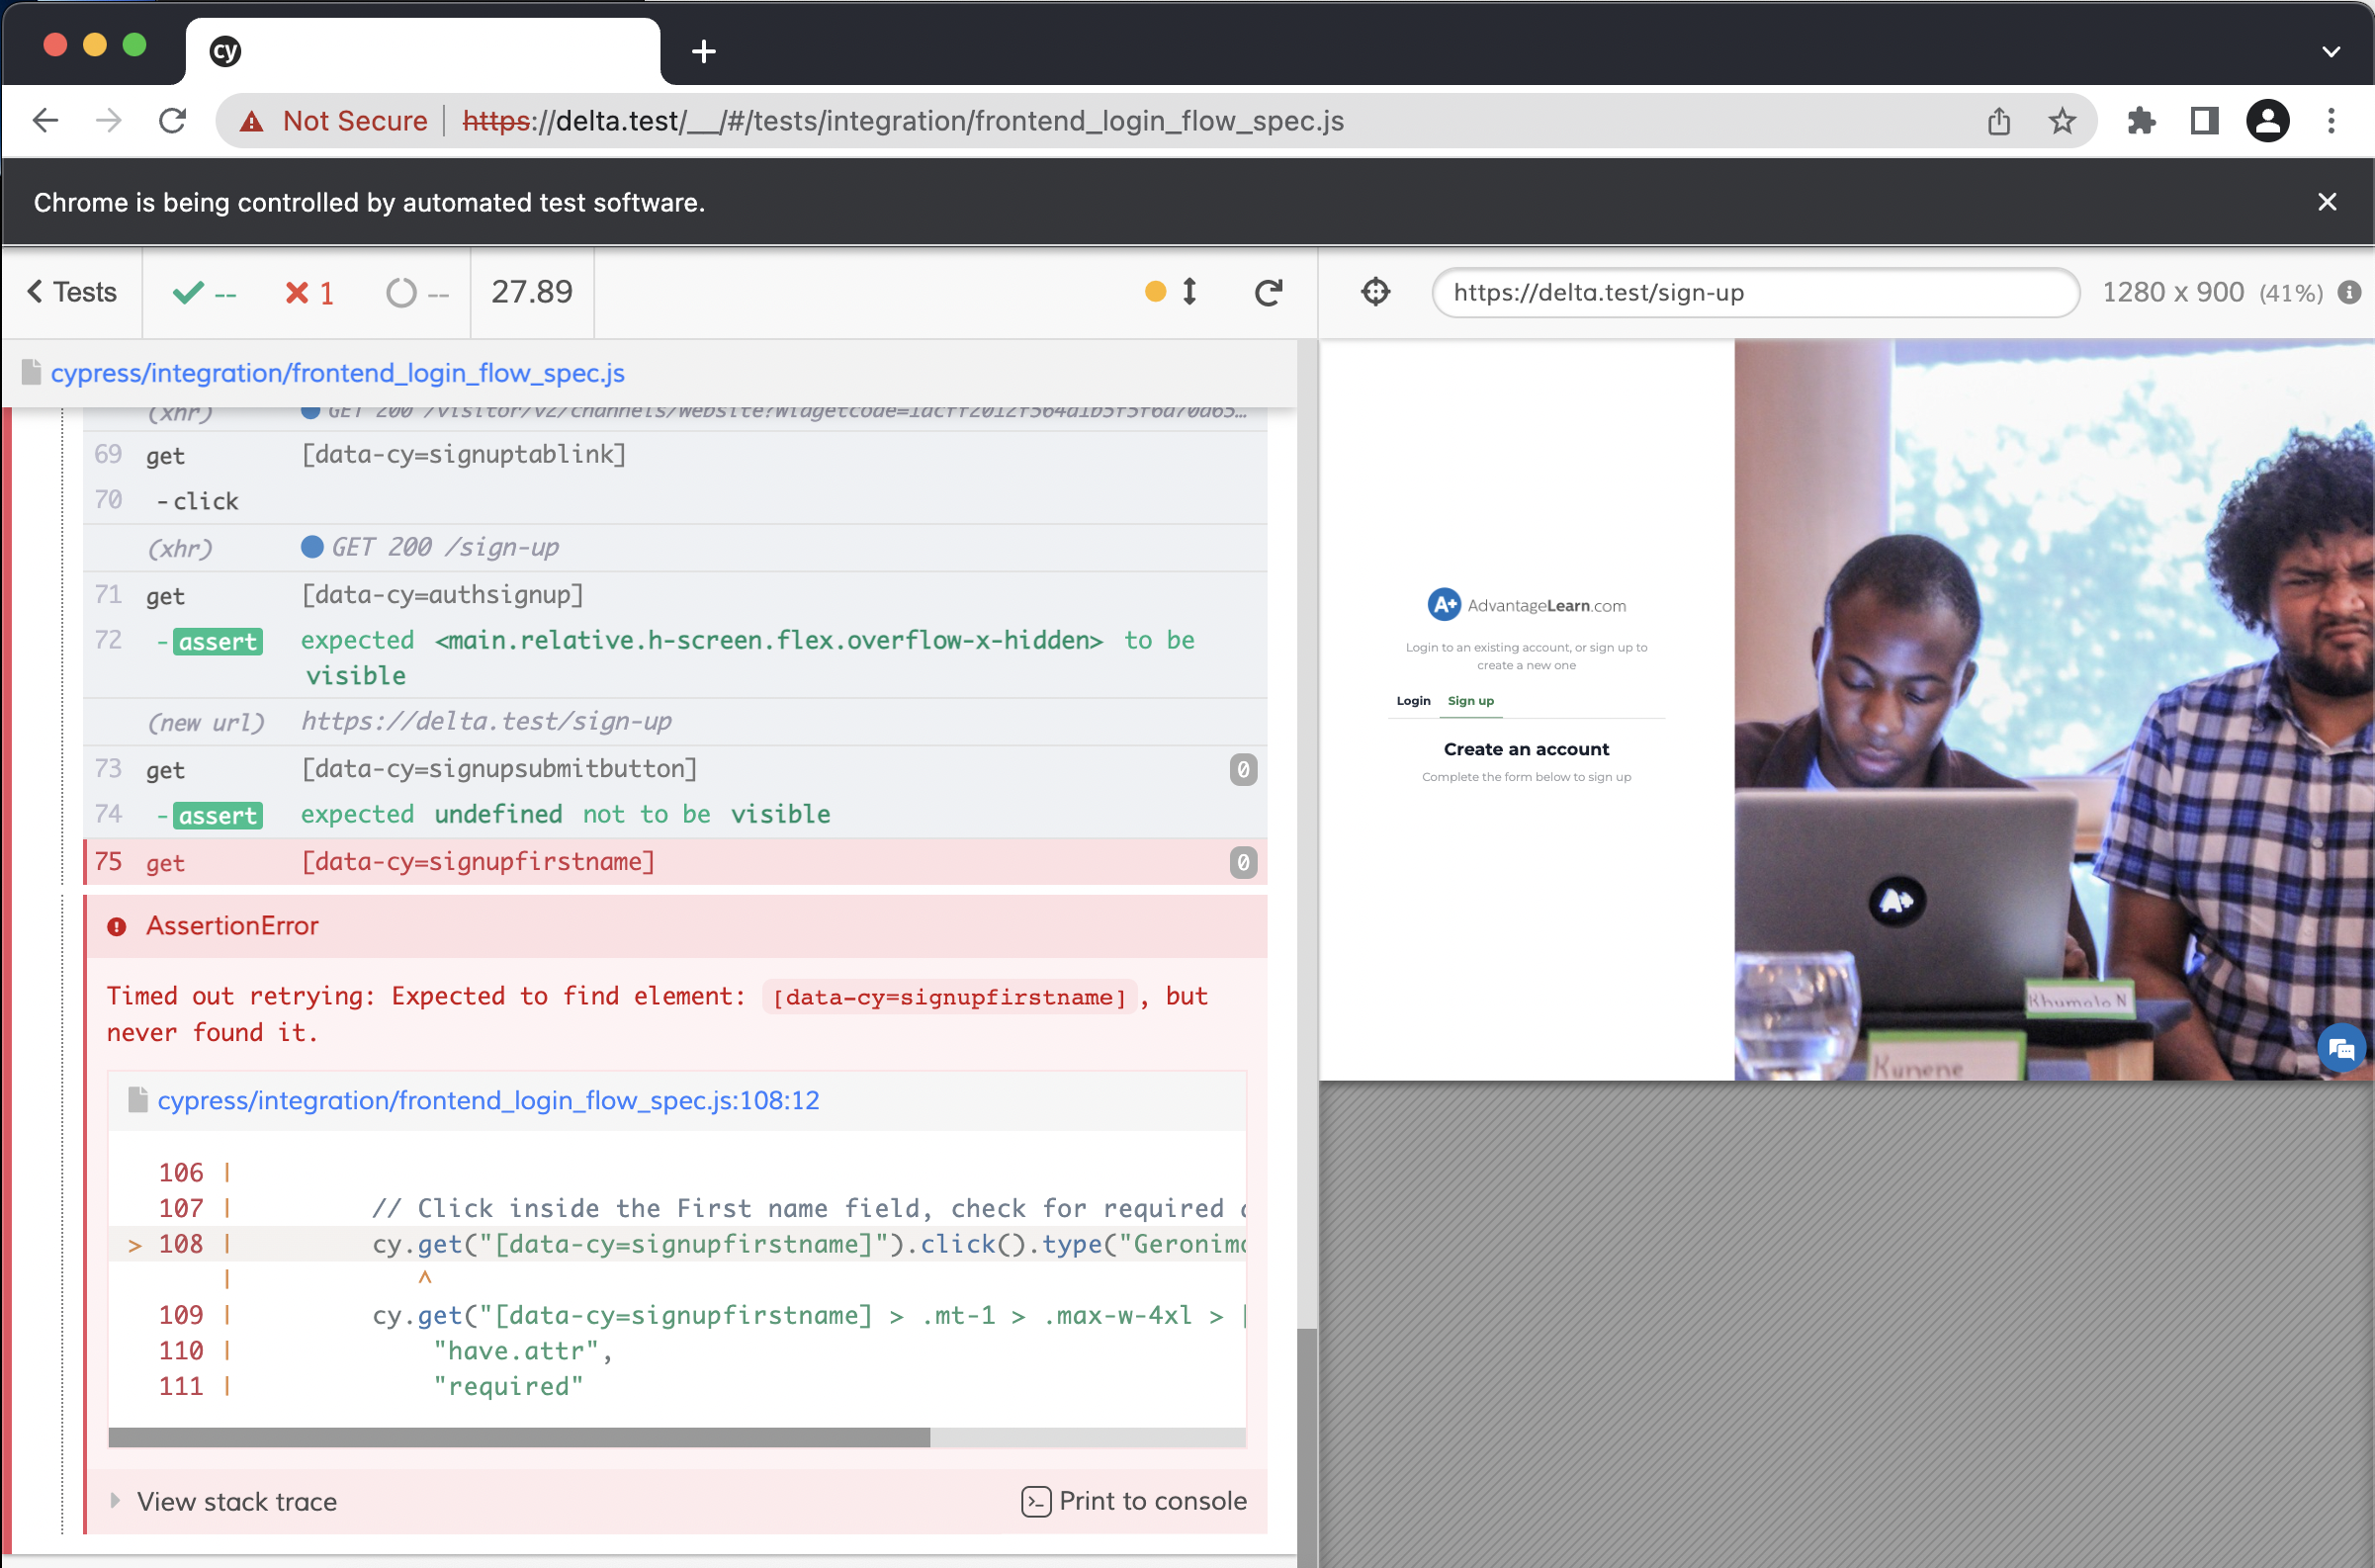
Task: Open the Chrome profile avatar
Action: pyautogui.click(x=2267, y=121)
